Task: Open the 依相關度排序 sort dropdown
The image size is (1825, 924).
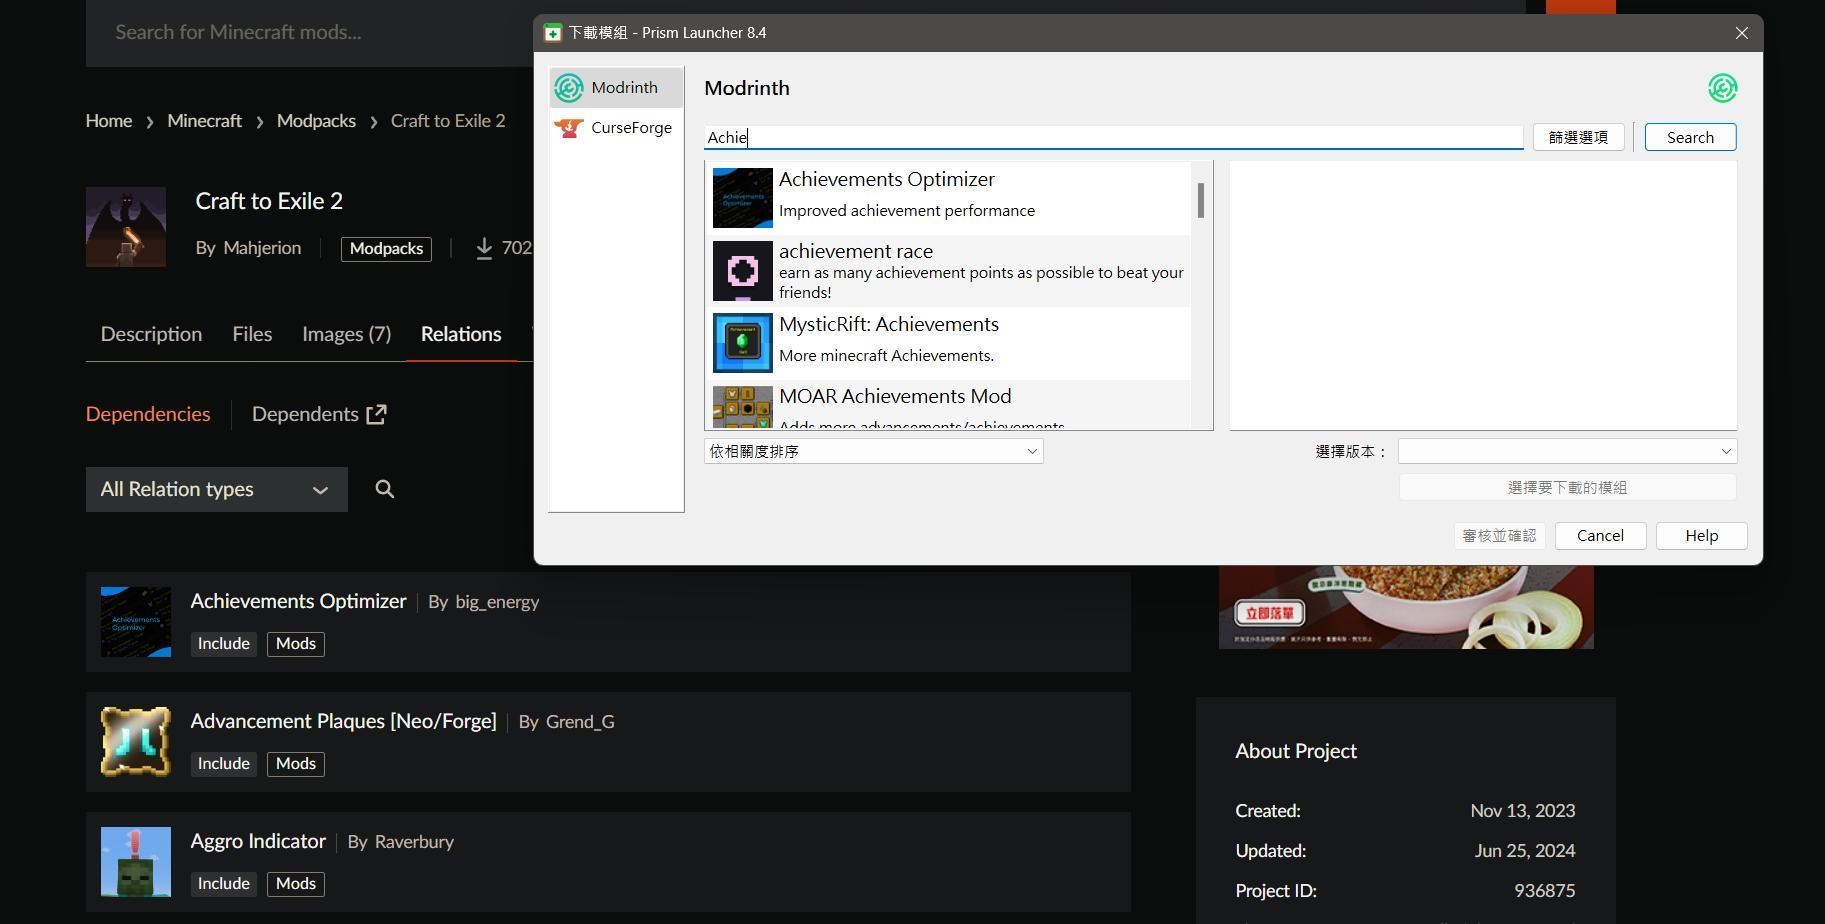Action: 873,451
